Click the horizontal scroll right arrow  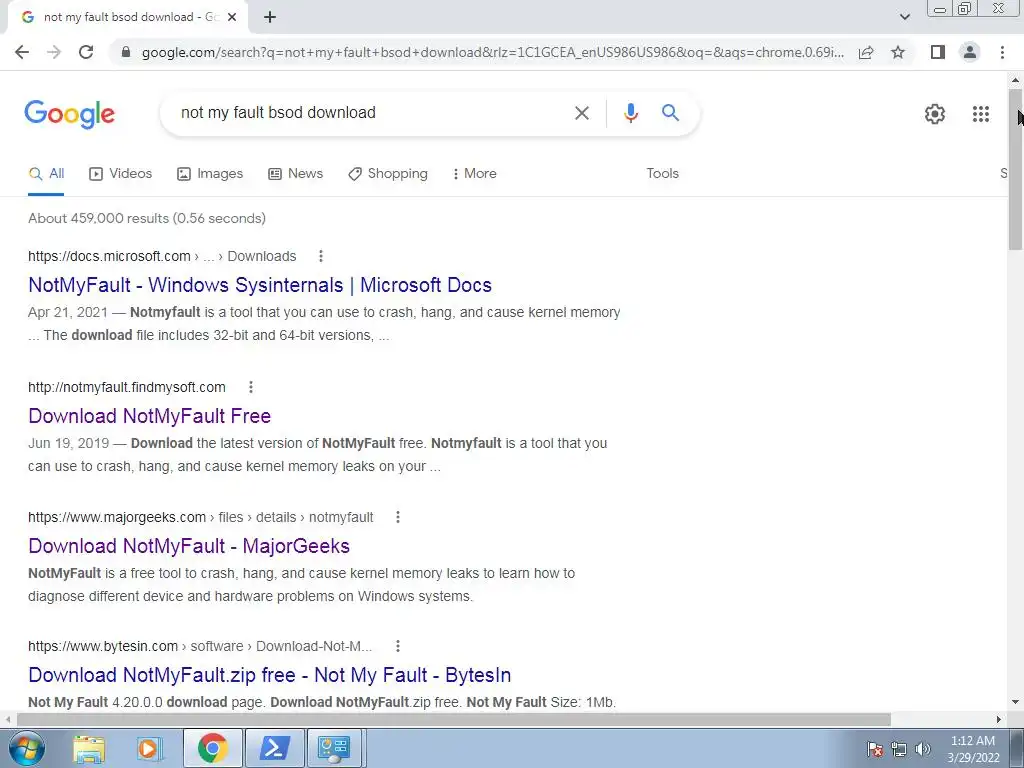[x=999, y=719]
